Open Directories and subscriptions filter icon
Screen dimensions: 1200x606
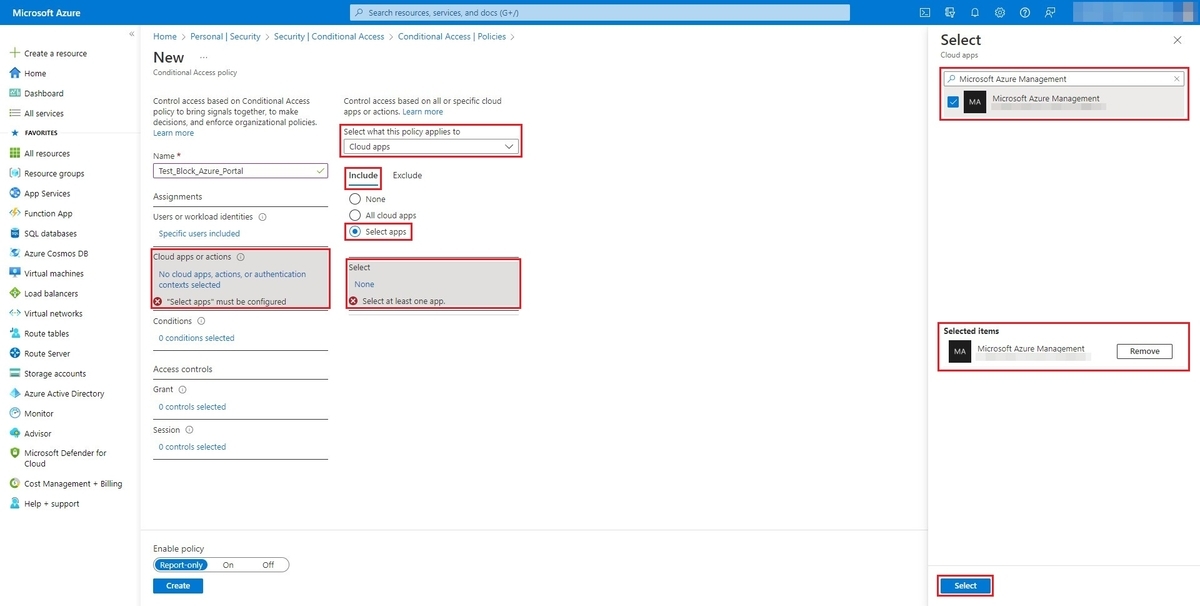[x=950, y=13]
